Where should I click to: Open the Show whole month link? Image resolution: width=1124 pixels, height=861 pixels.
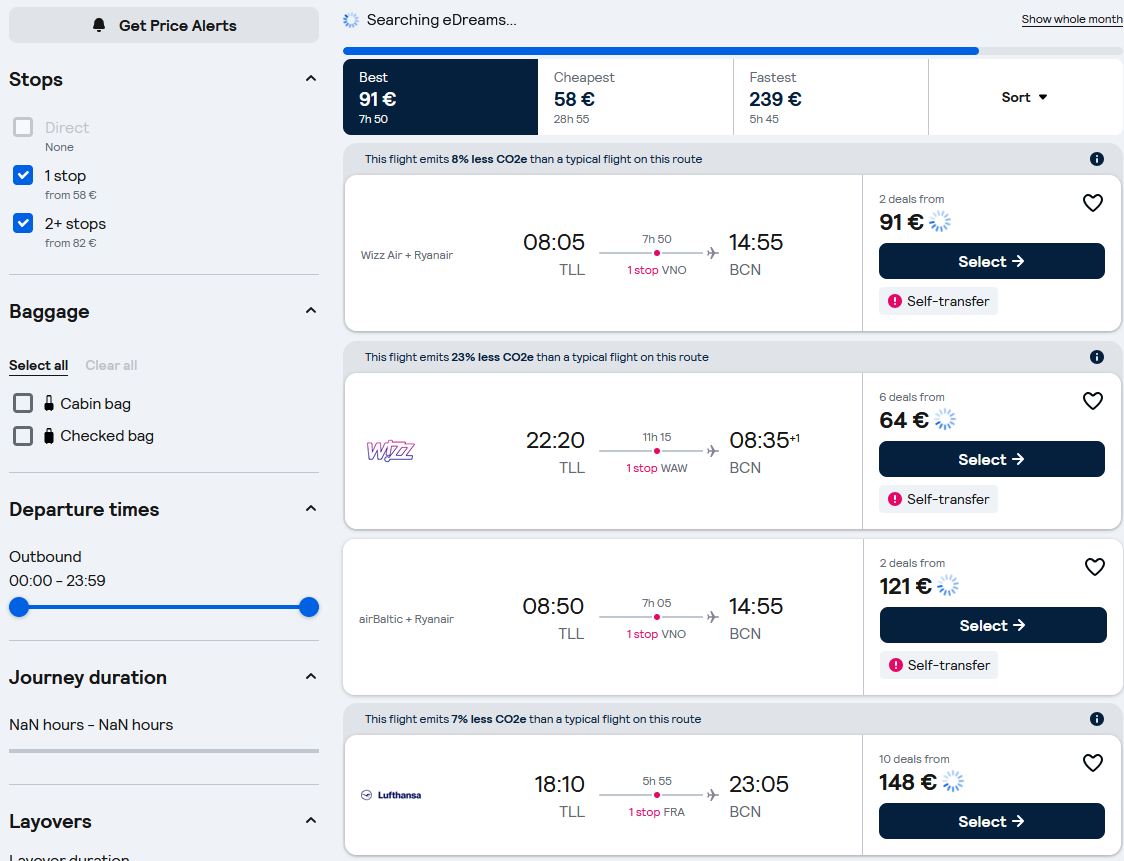pyautogui.click(x=1072, y=19)
